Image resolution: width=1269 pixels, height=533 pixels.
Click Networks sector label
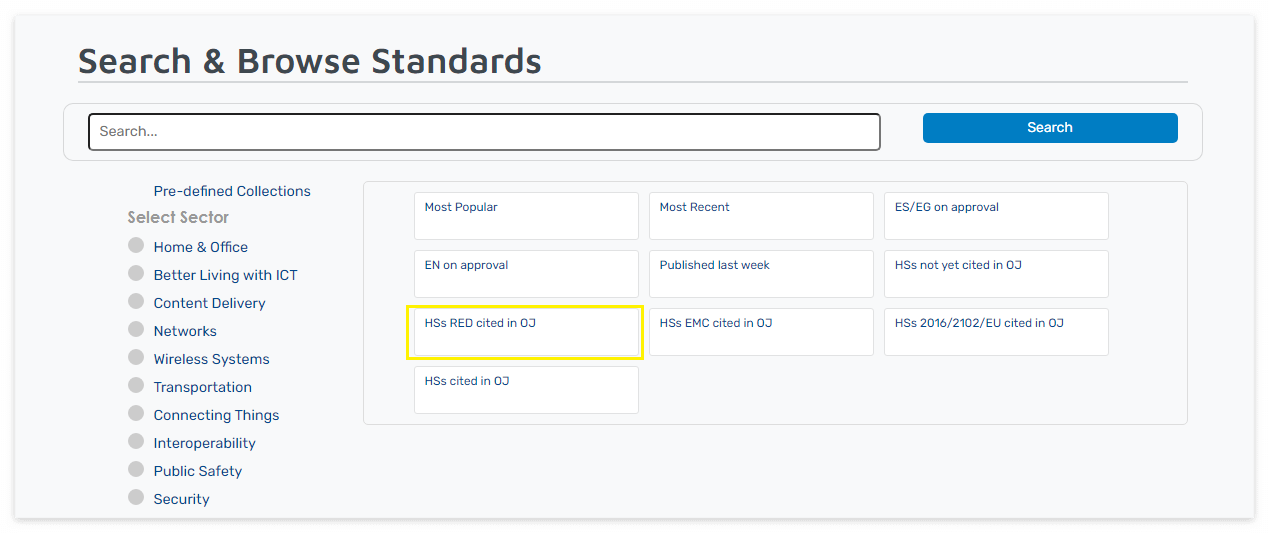point(185,331)
